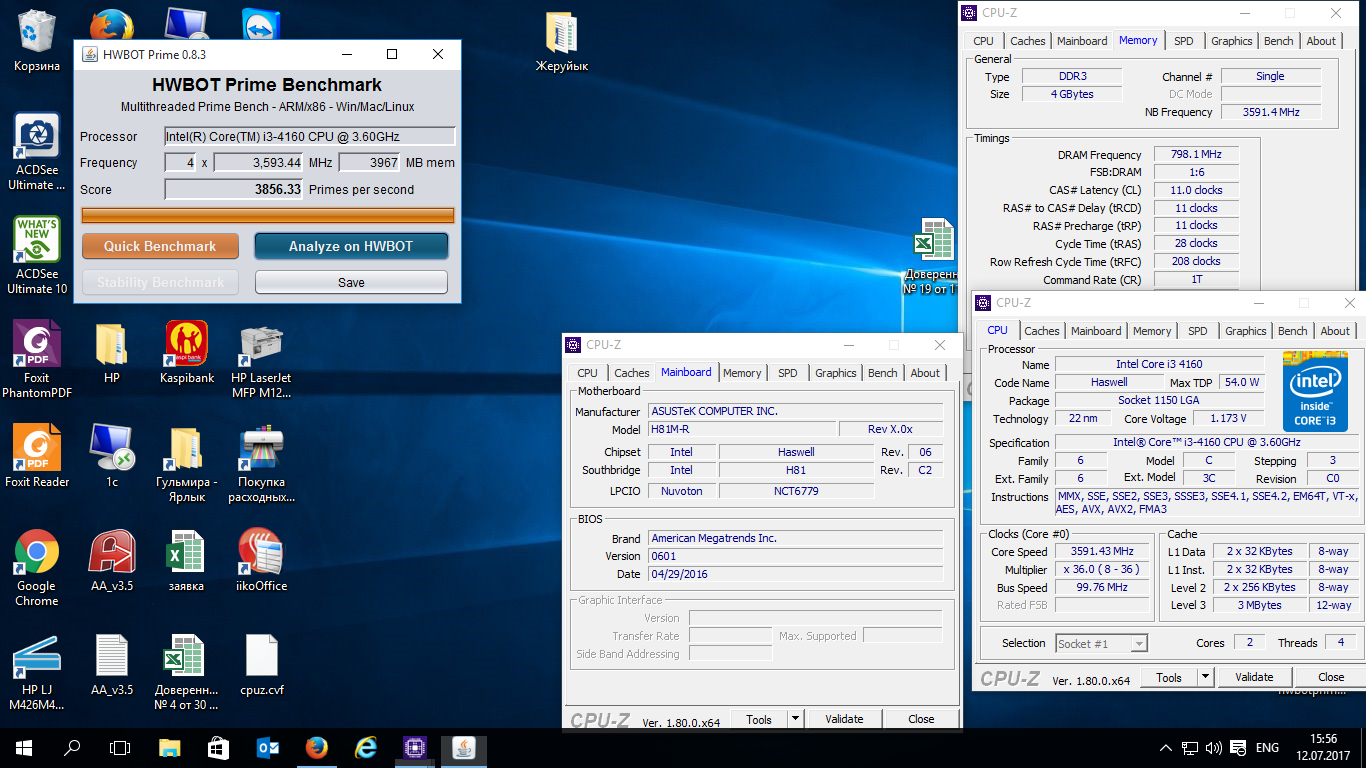
Task: Launch Foxit Reader desktop shortcut
Action: 37,456
